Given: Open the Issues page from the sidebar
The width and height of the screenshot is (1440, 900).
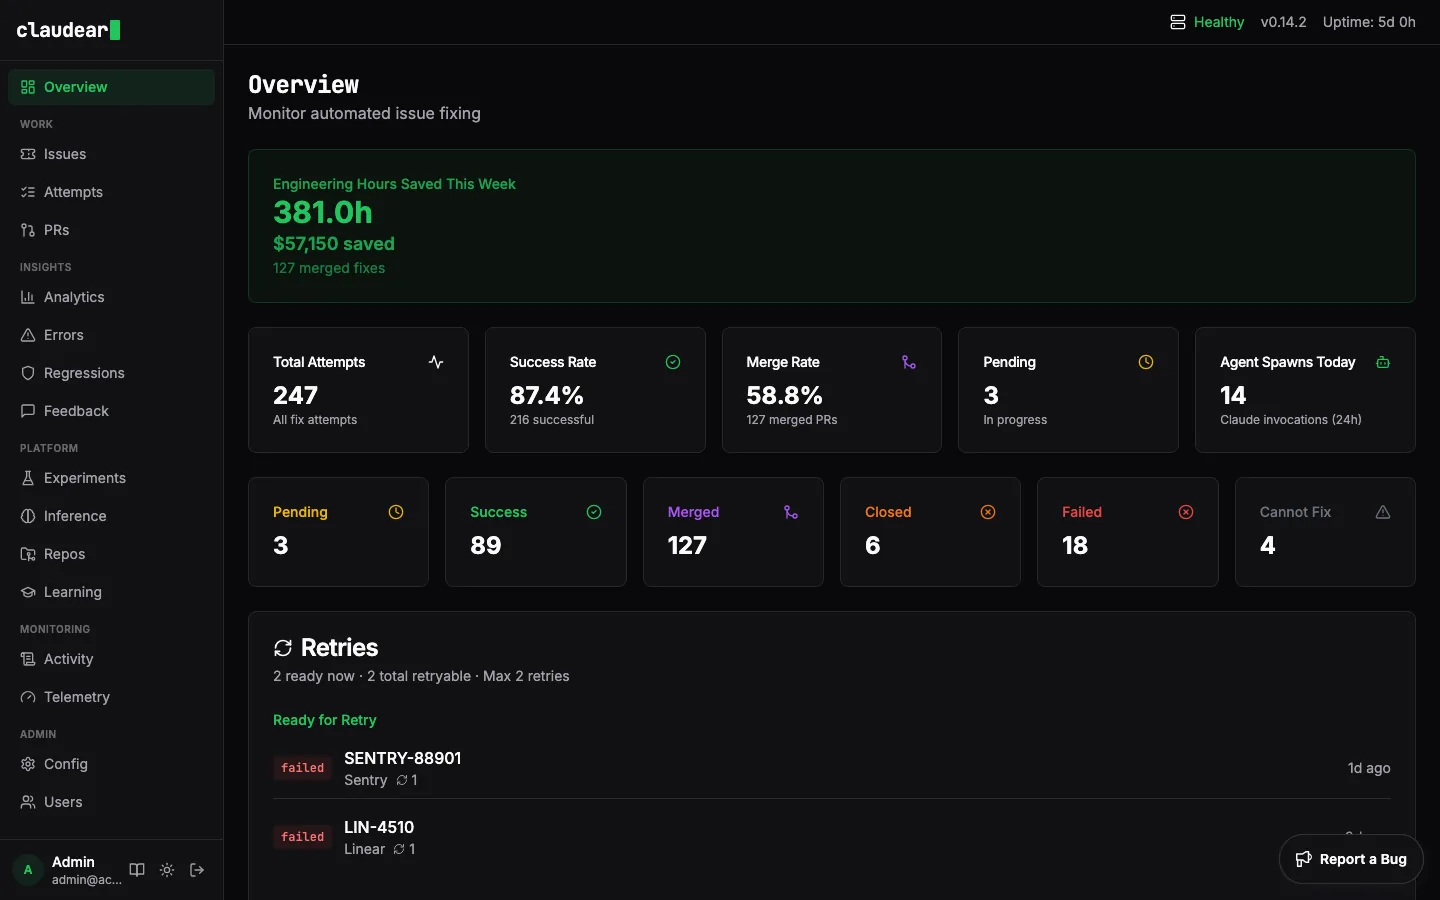Looking at the screenshot, I should (x=64, y=154).
